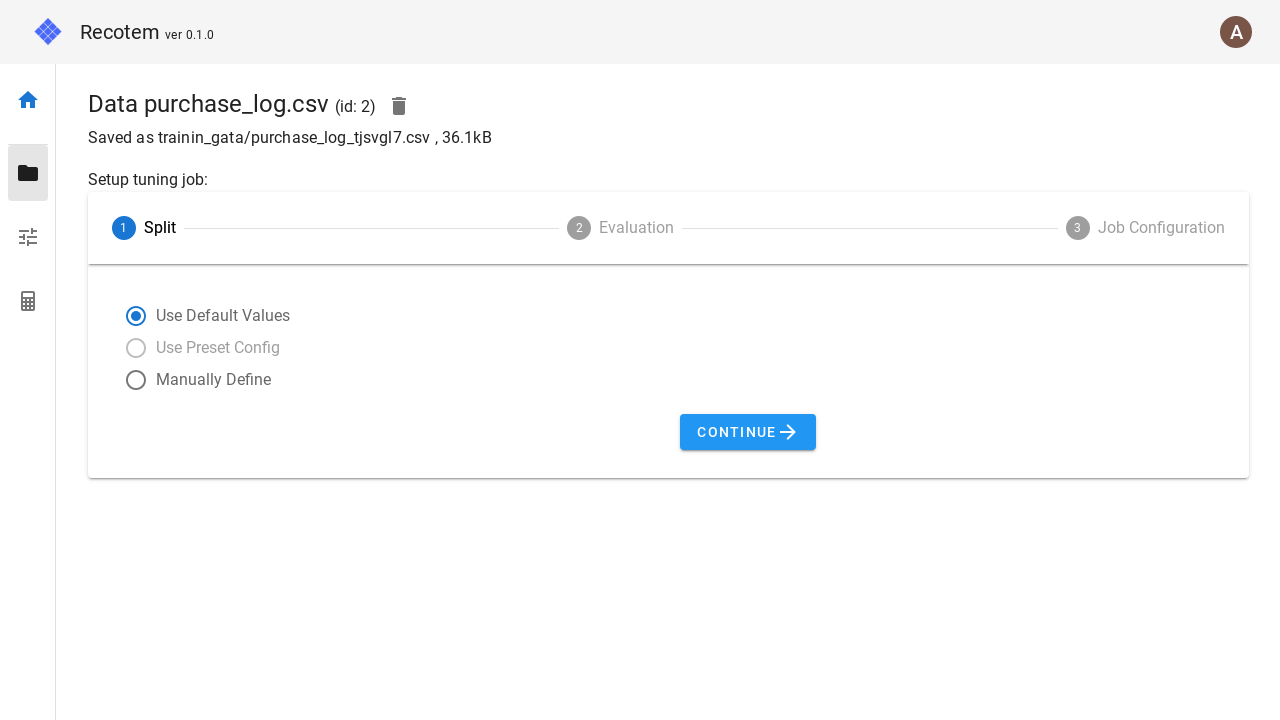Select the Use Default Values radio button

click(x=136, y=315)
